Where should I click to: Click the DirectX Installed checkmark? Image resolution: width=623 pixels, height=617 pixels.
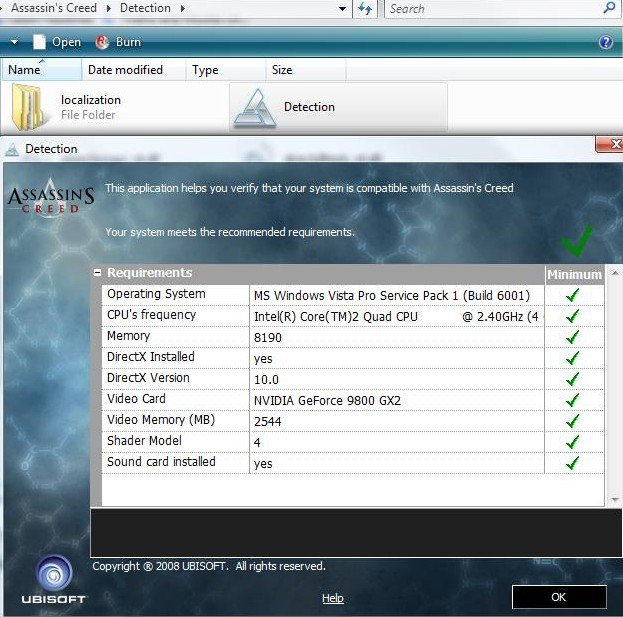tap(573, 358)
